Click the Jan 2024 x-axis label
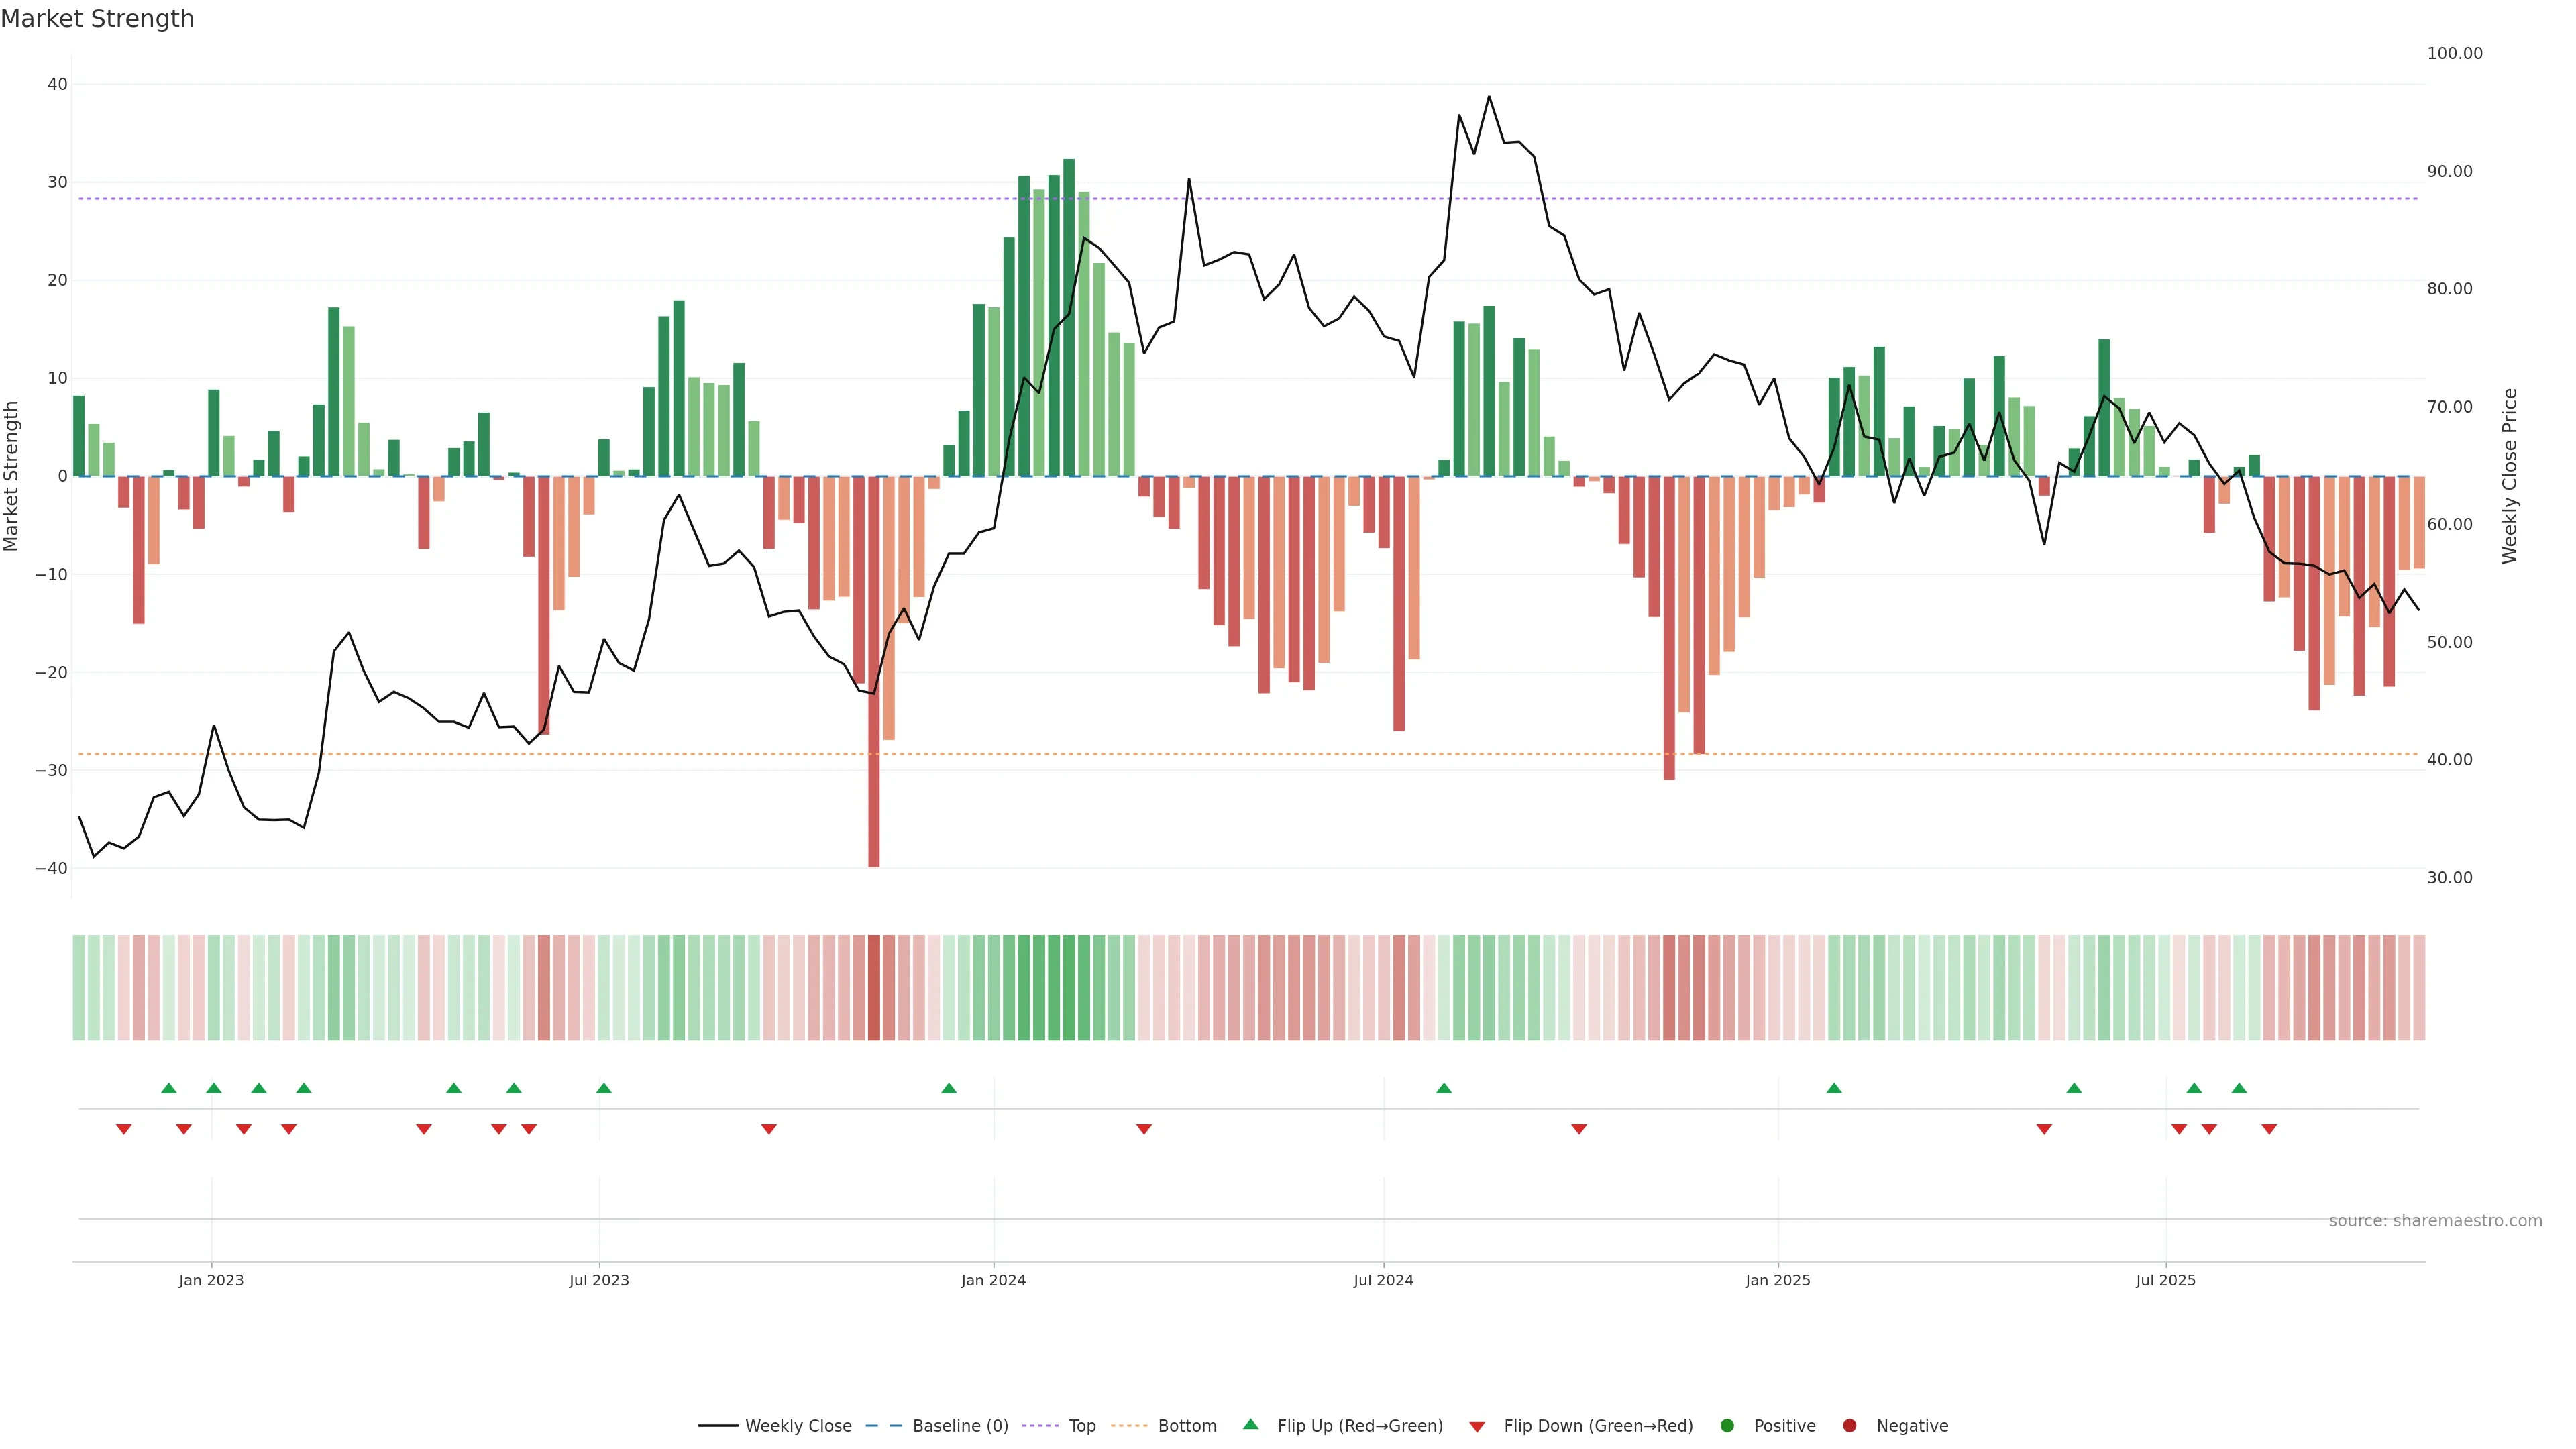This screenshot has height=1449, width=2576. click(x=993, y=1280)
